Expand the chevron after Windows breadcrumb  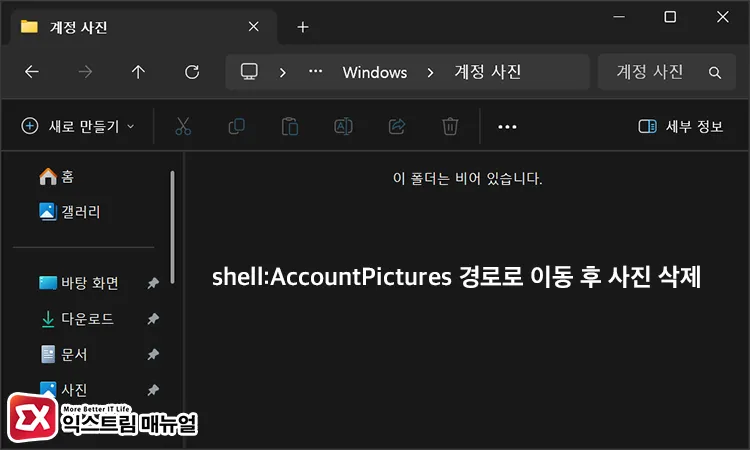(430, 72)
